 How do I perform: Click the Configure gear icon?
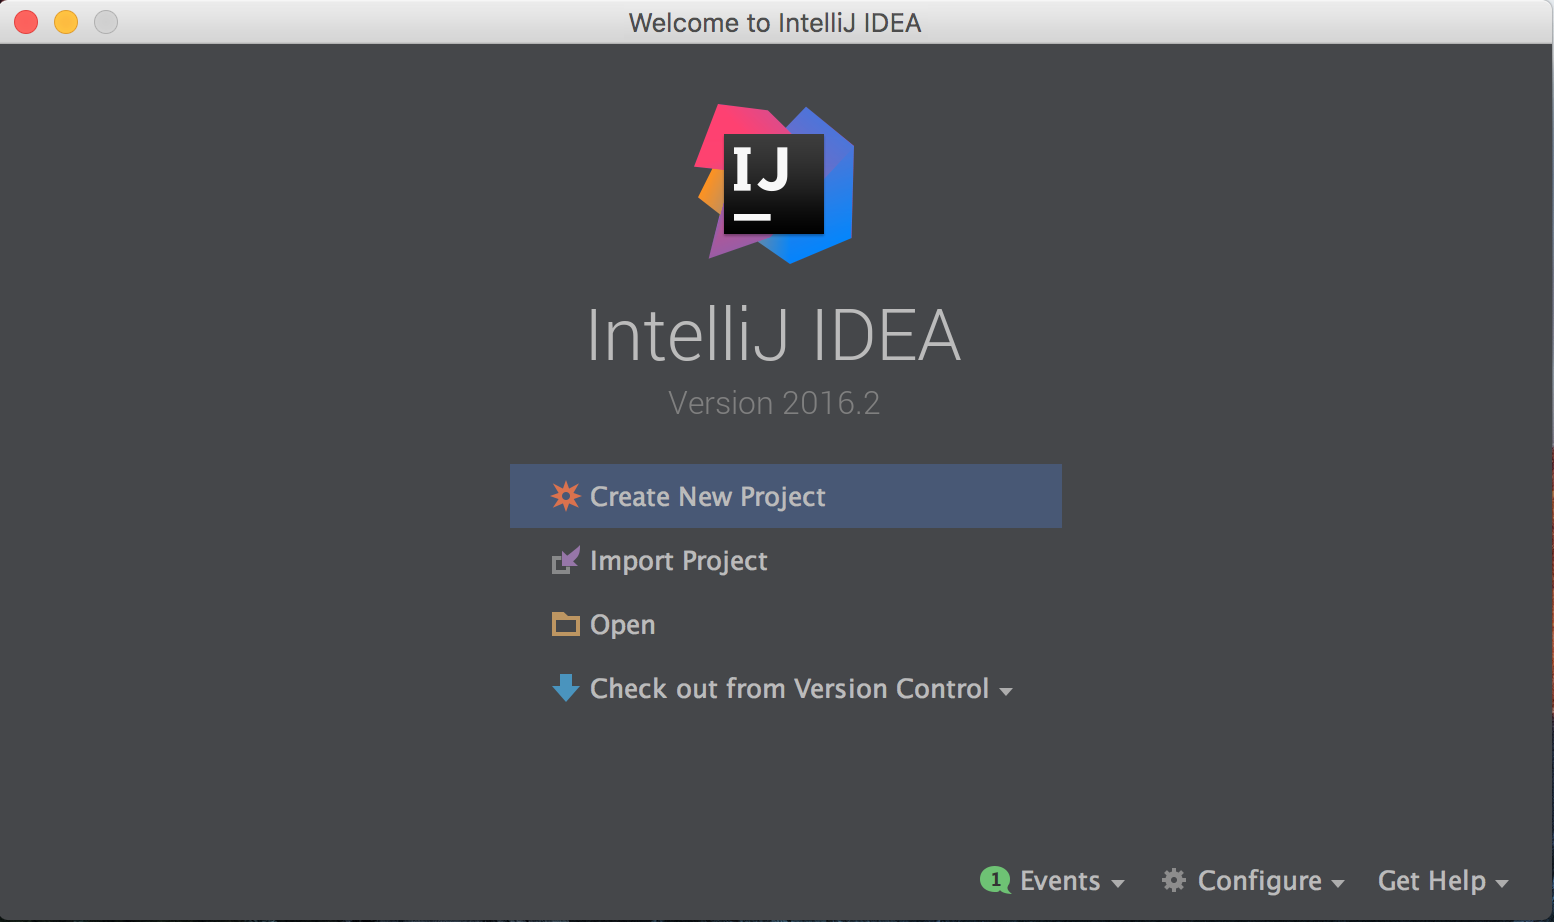coord(1173,880)
